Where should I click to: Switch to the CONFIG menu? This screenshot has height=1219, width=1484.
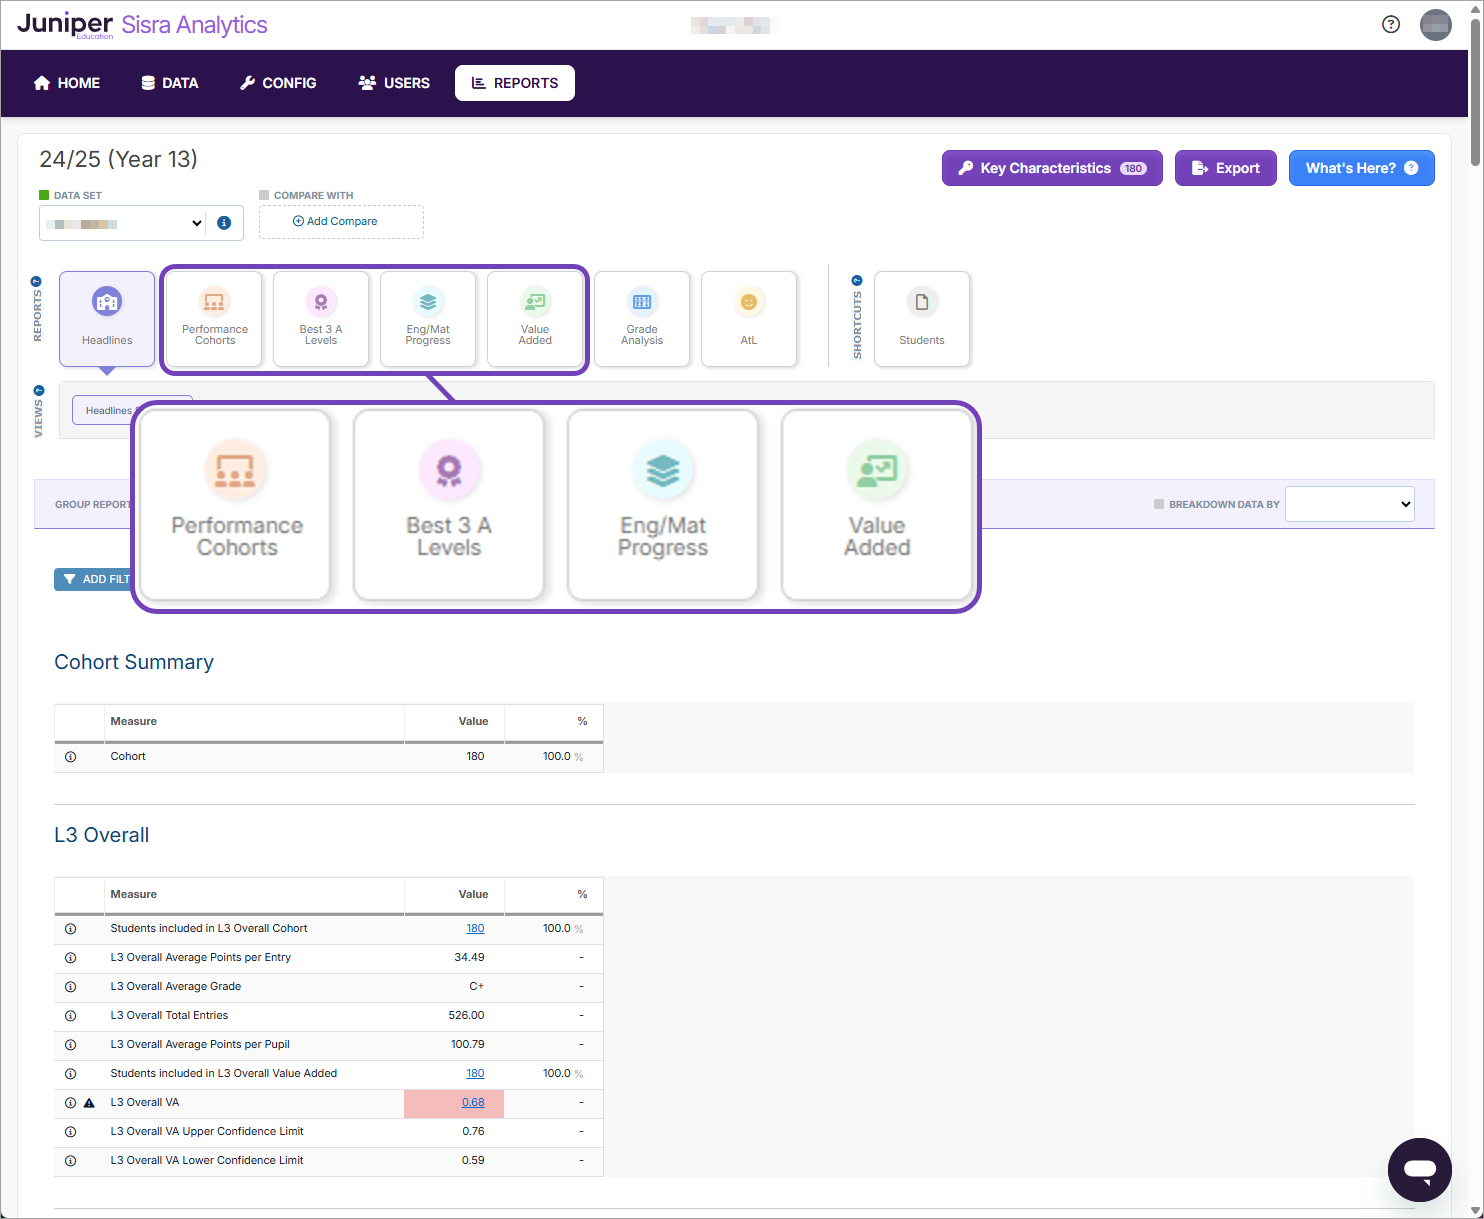click(x=278, y=83)
